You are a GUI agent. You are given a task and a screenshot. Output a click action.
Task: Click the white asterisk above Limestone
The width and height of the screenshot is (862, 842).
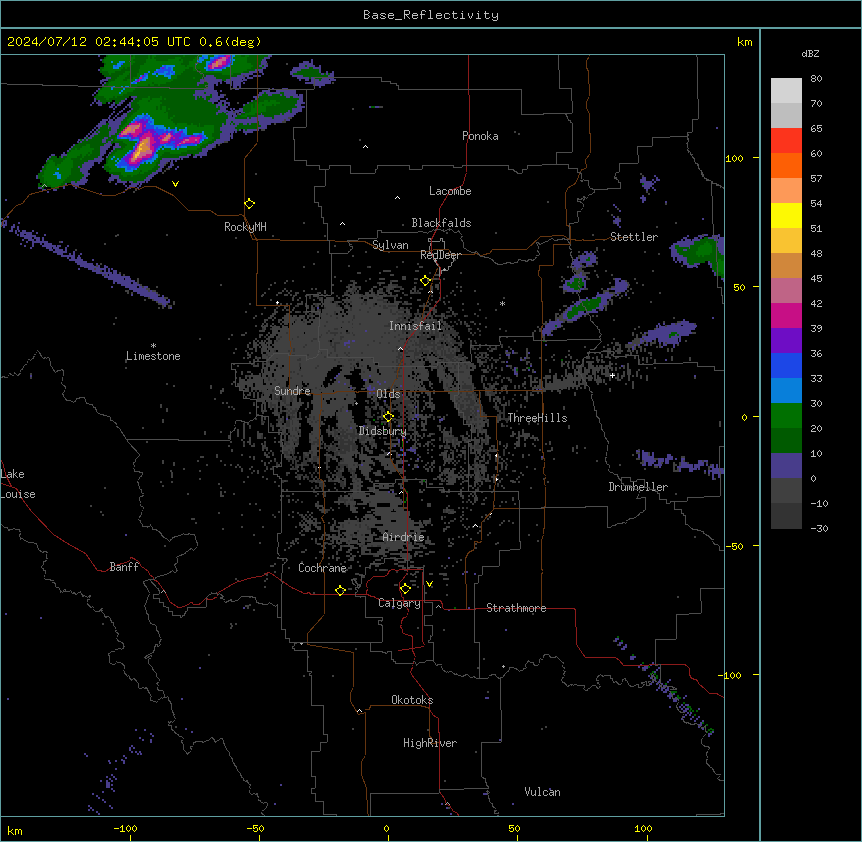[x=153, y=346]
